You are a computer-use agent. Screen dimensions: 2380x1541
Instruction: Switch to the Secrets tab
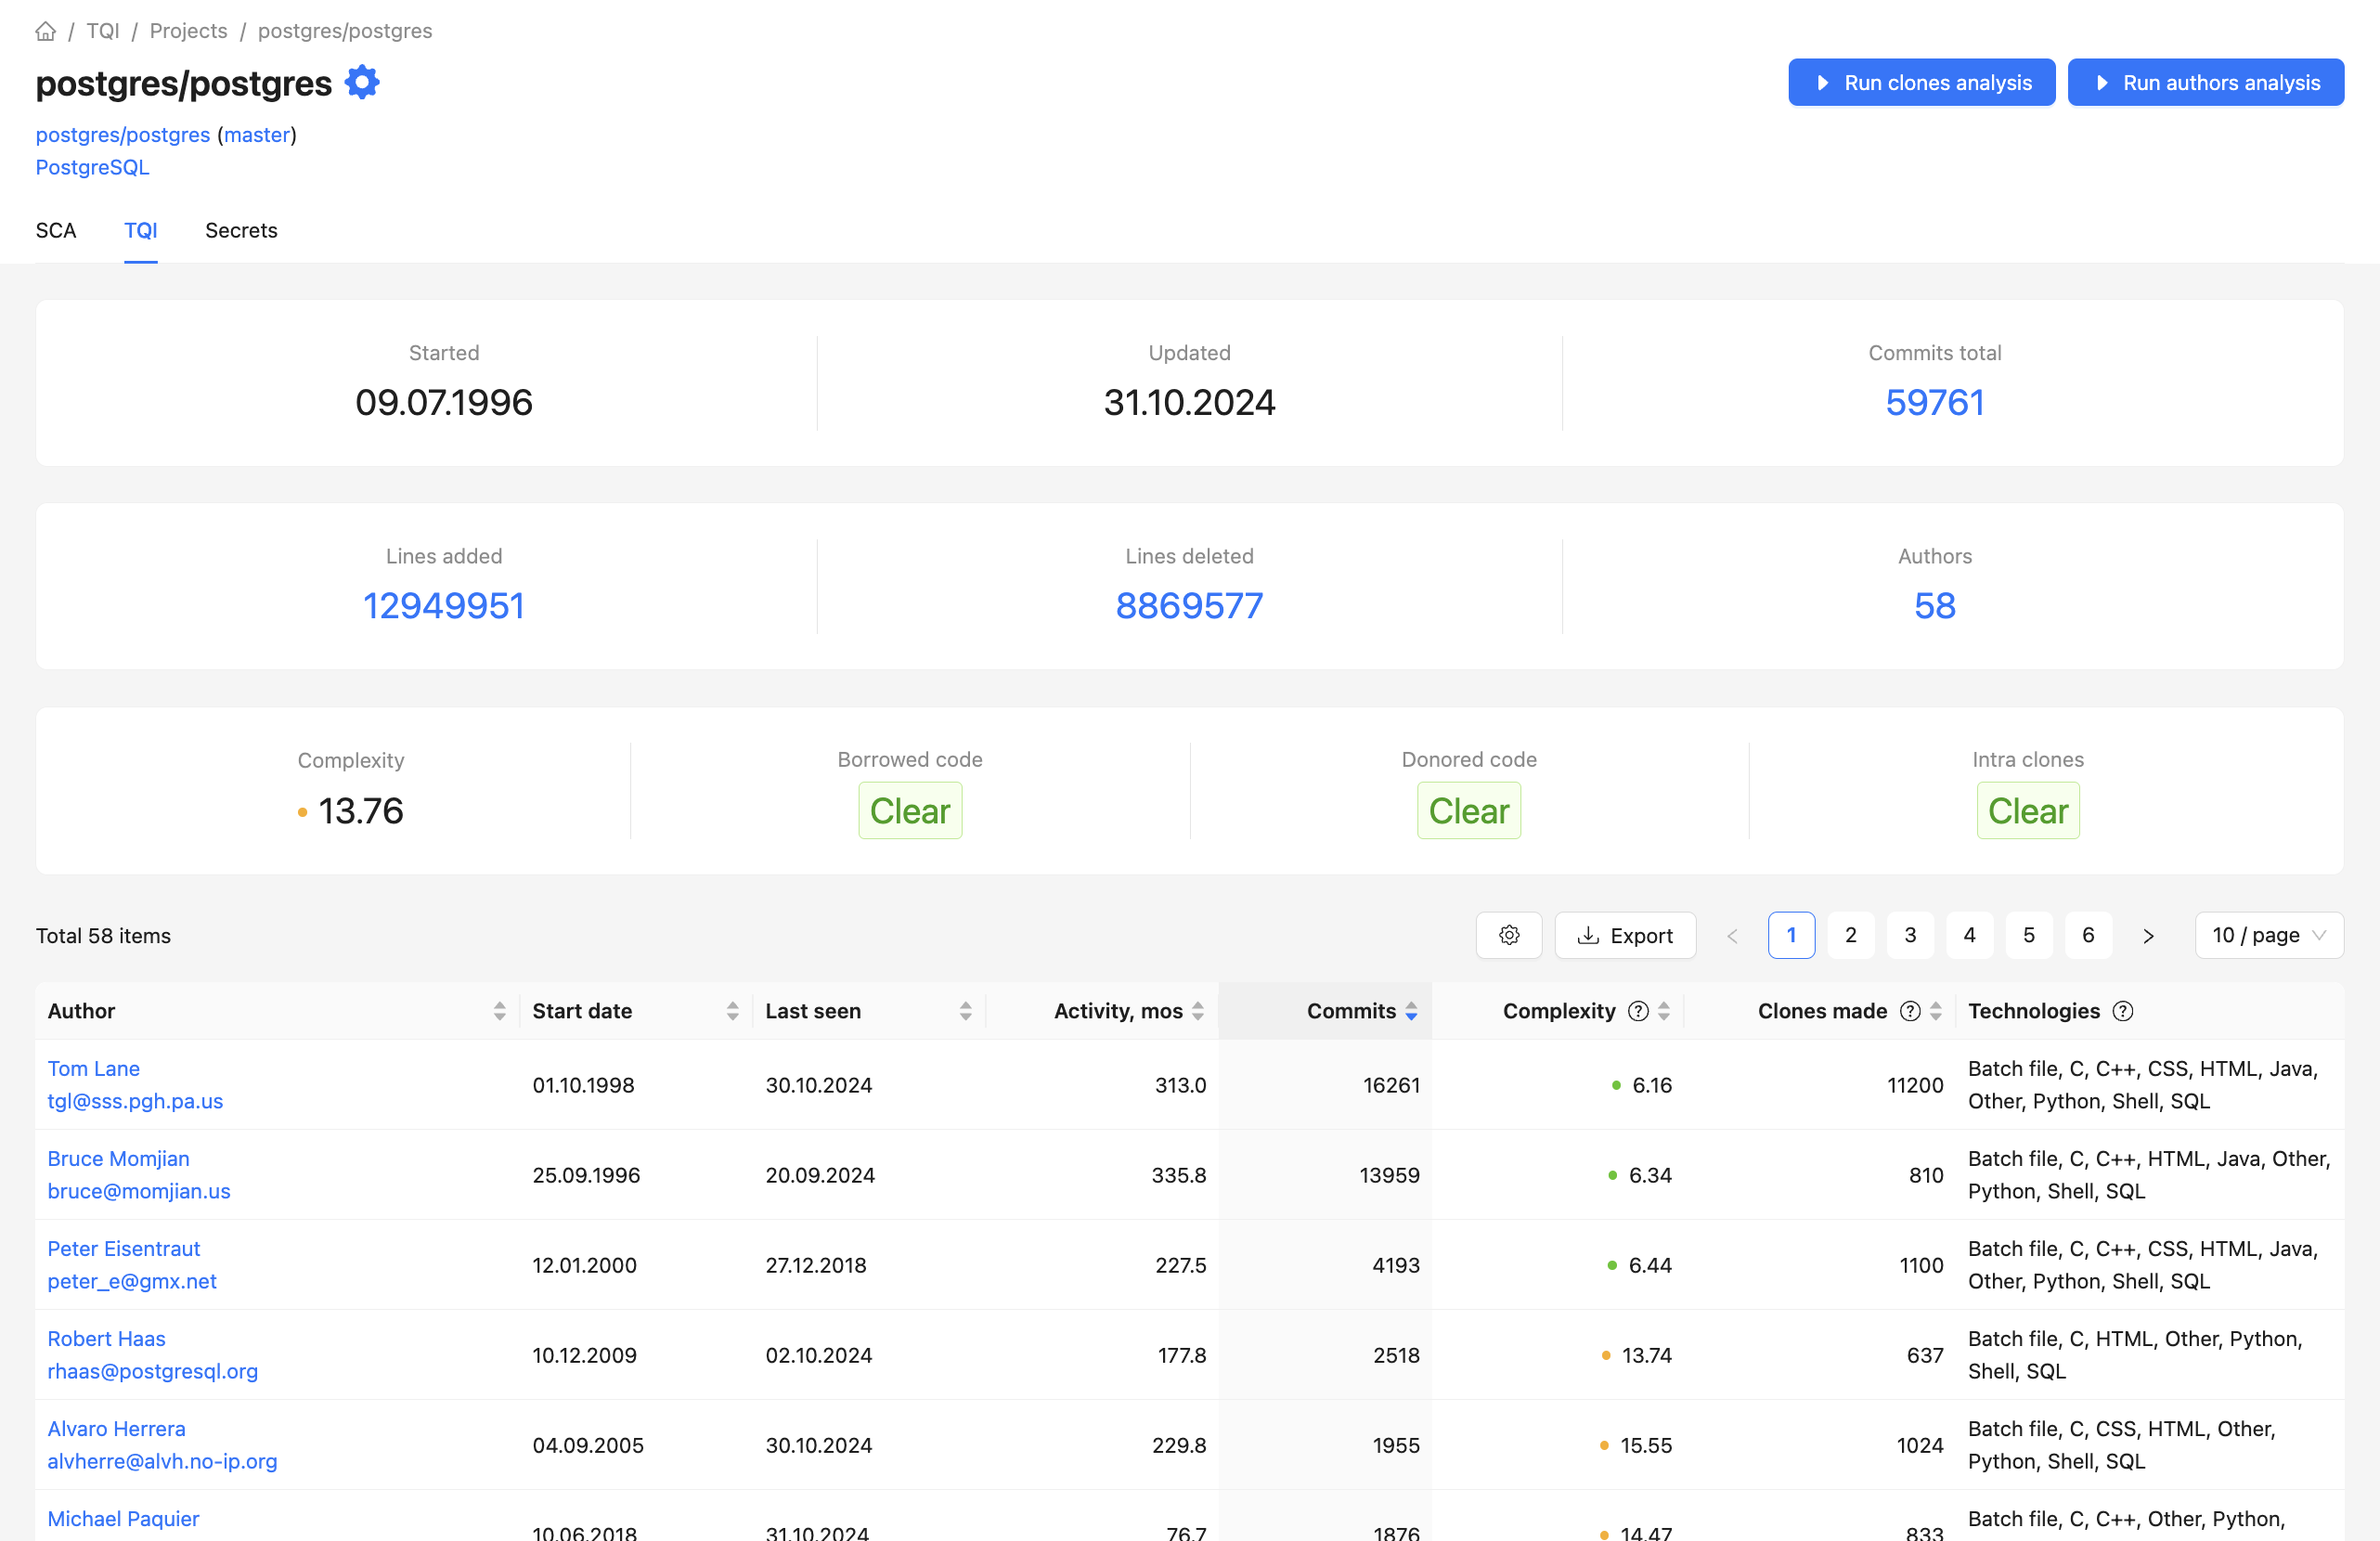(241, 230)
